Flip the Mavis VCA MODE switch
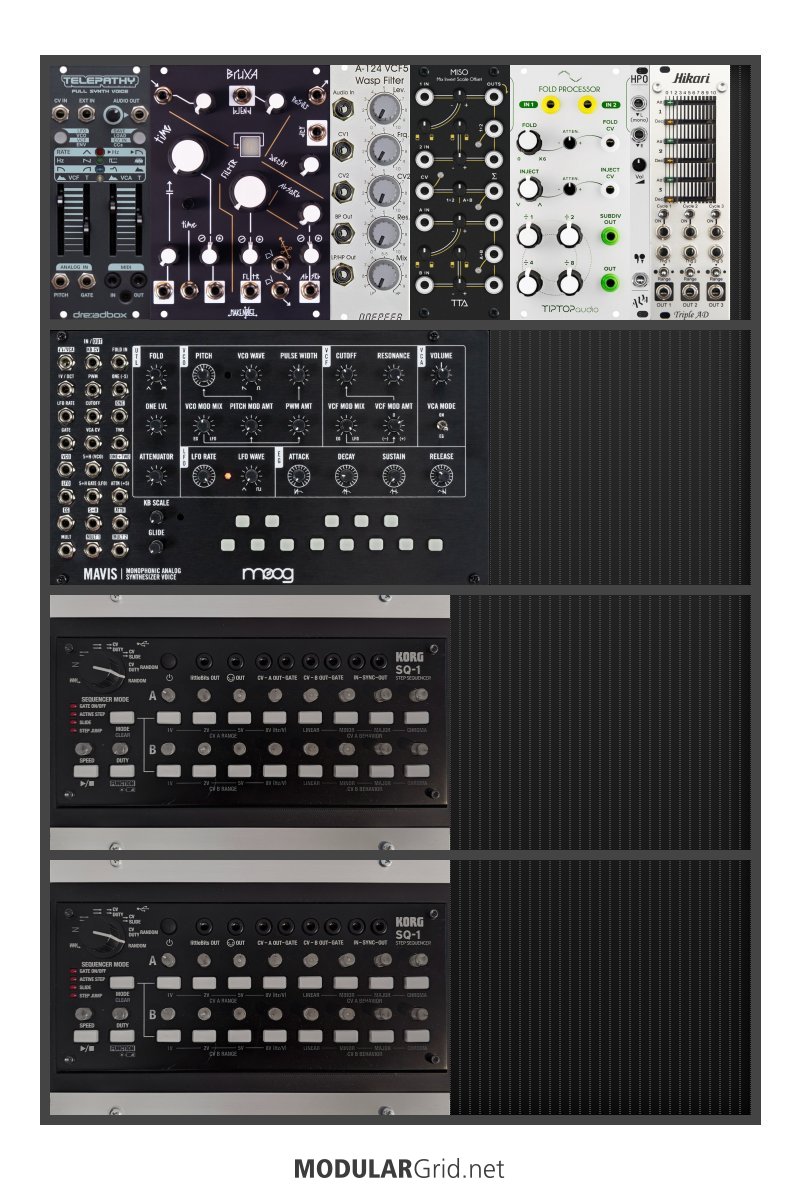The image size is (800, 1190). tap(442, 426)
